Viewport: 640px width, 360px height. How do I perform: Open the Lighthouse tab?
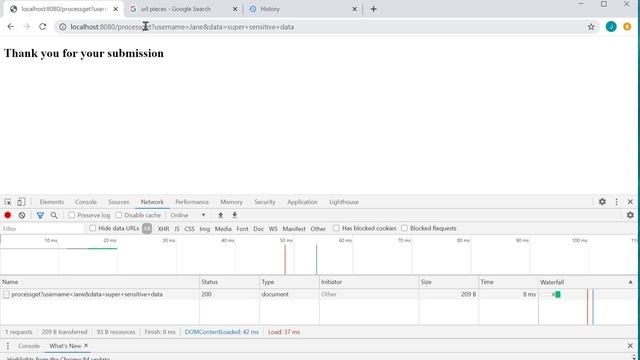344,202
